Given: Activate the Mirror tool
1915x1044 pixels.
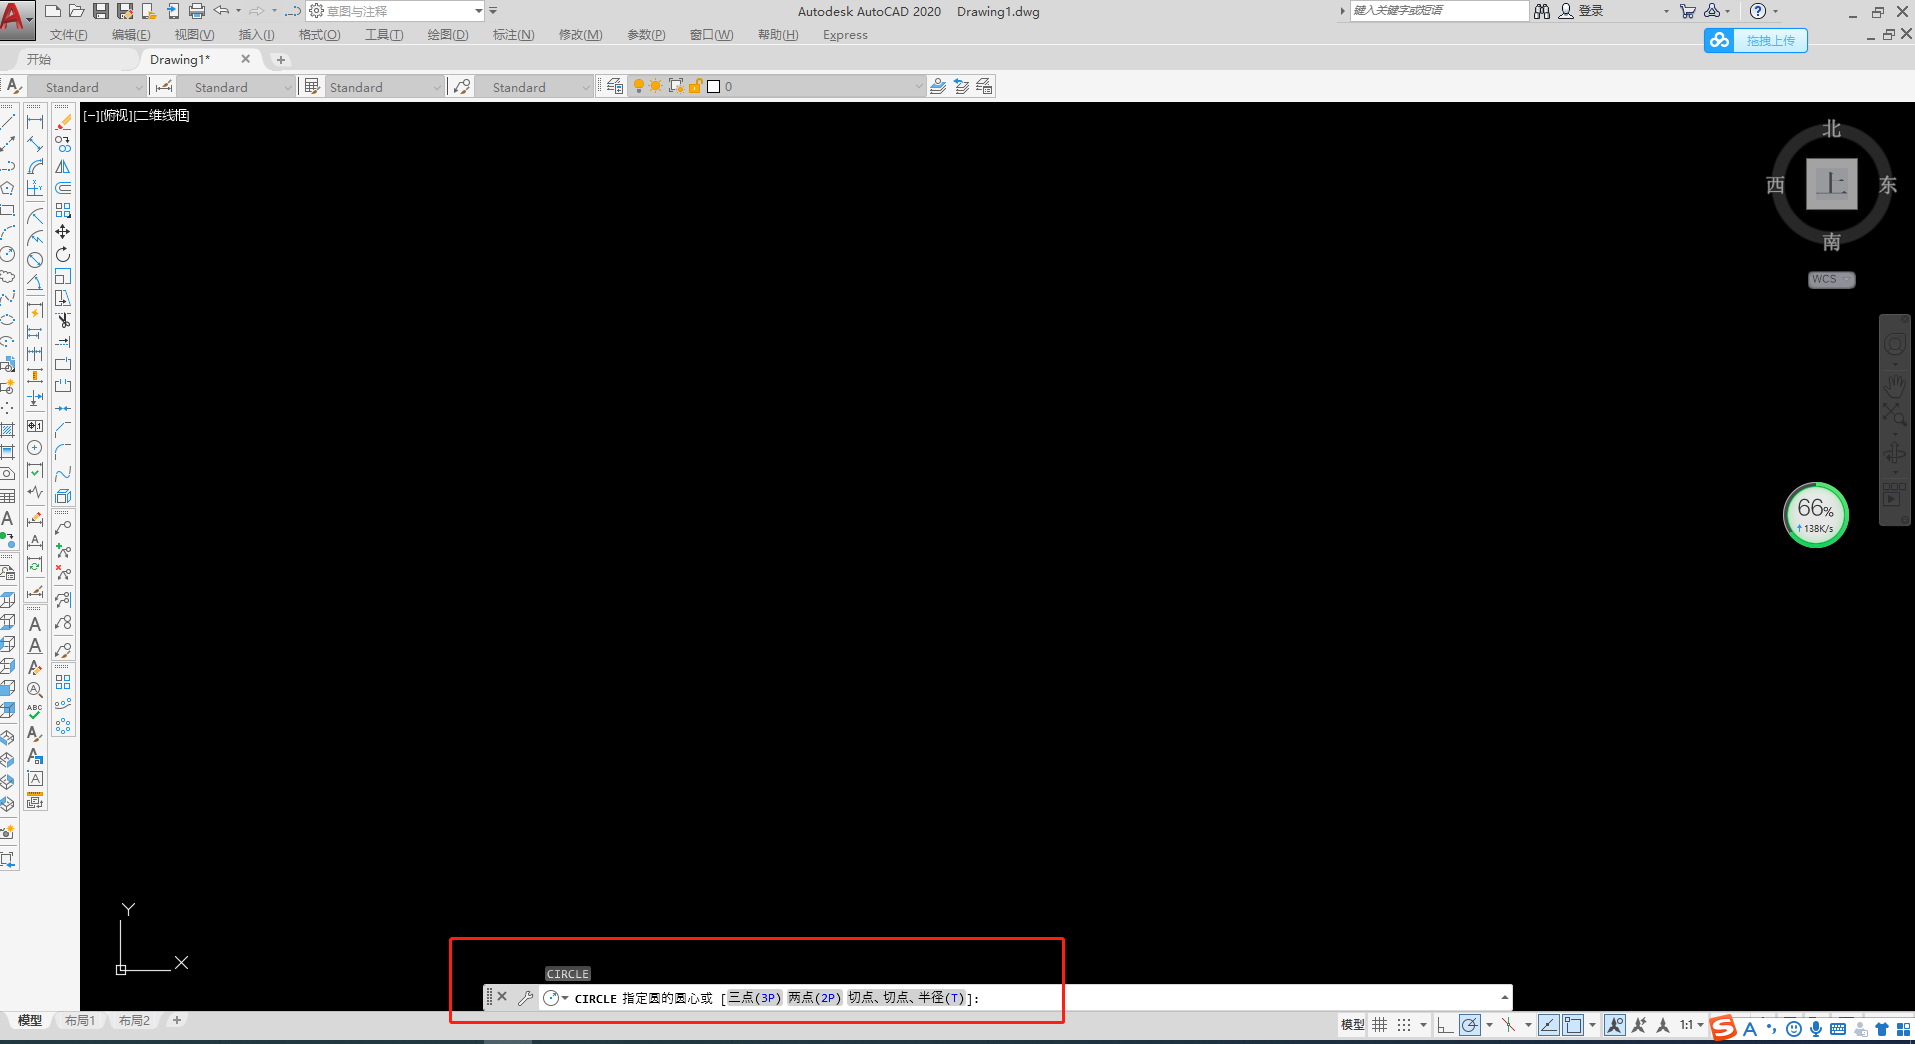Looking at the screenshot, I should pyautogui.click(x=63, y=166).
